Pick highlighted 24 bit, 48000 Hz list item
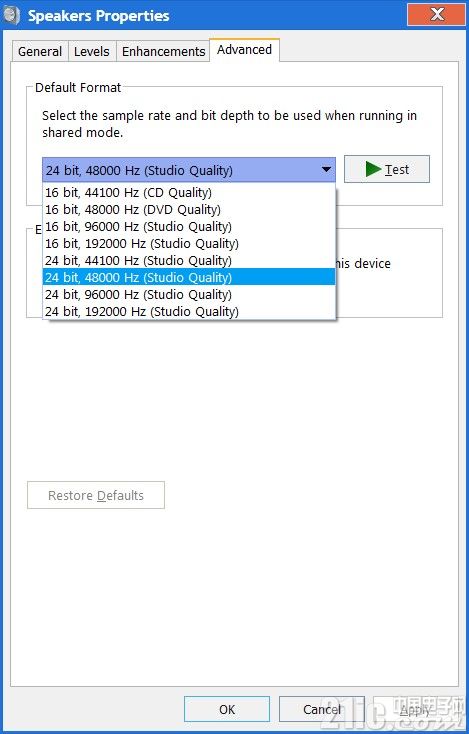The image size is (469, 734). coord(189,277)
